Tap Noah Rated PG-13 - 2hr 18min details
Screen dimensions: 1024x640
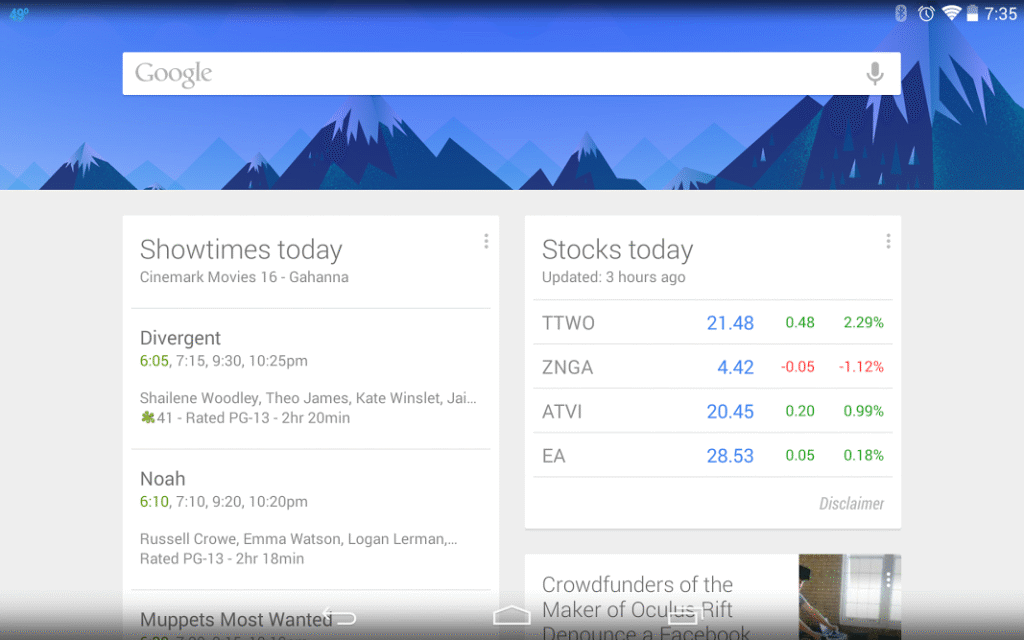pos(222,558)
